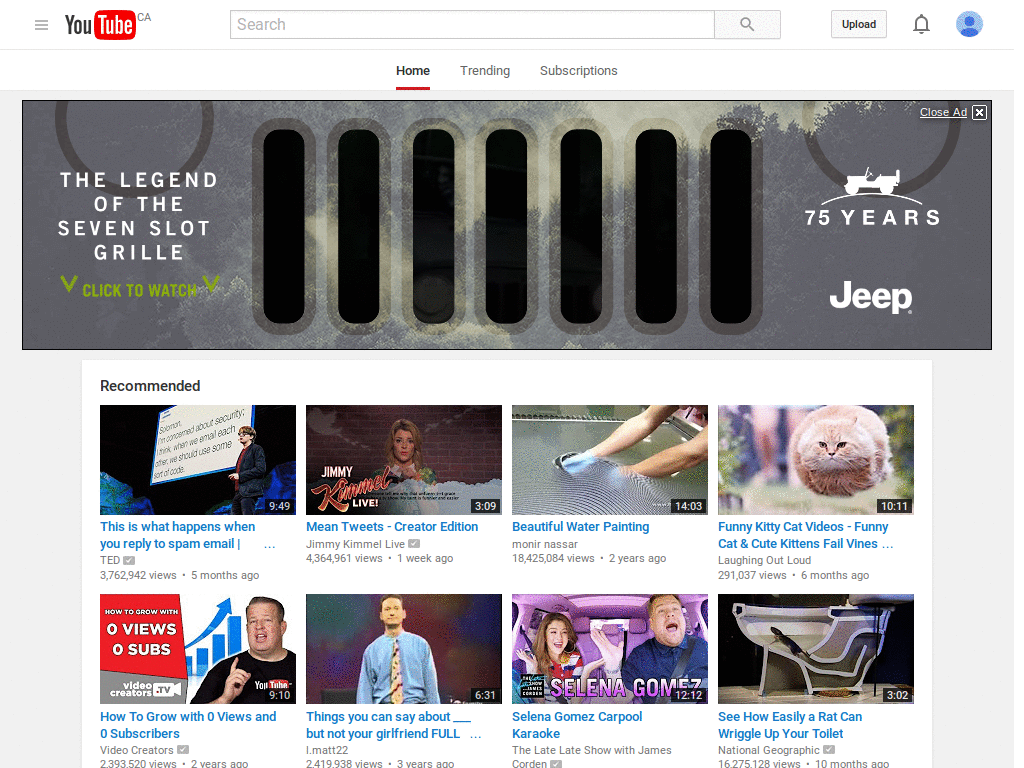Open the l.matt22 channel
The height and width of the screenshot is (768, 1024).
(327, 750)
